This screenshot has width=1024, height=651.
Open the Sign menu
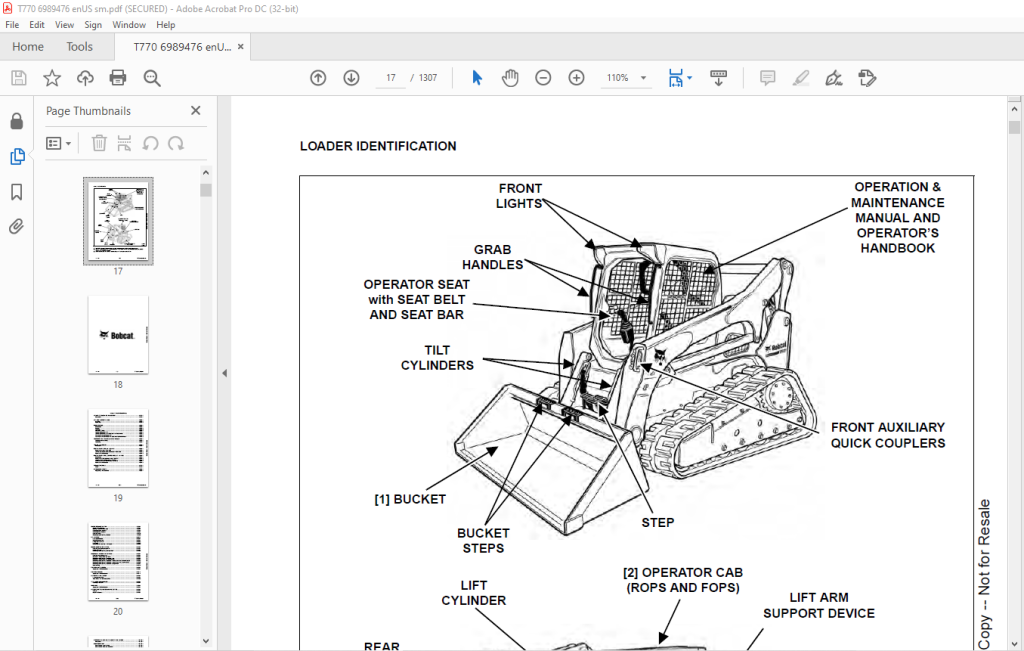[93, 25]
